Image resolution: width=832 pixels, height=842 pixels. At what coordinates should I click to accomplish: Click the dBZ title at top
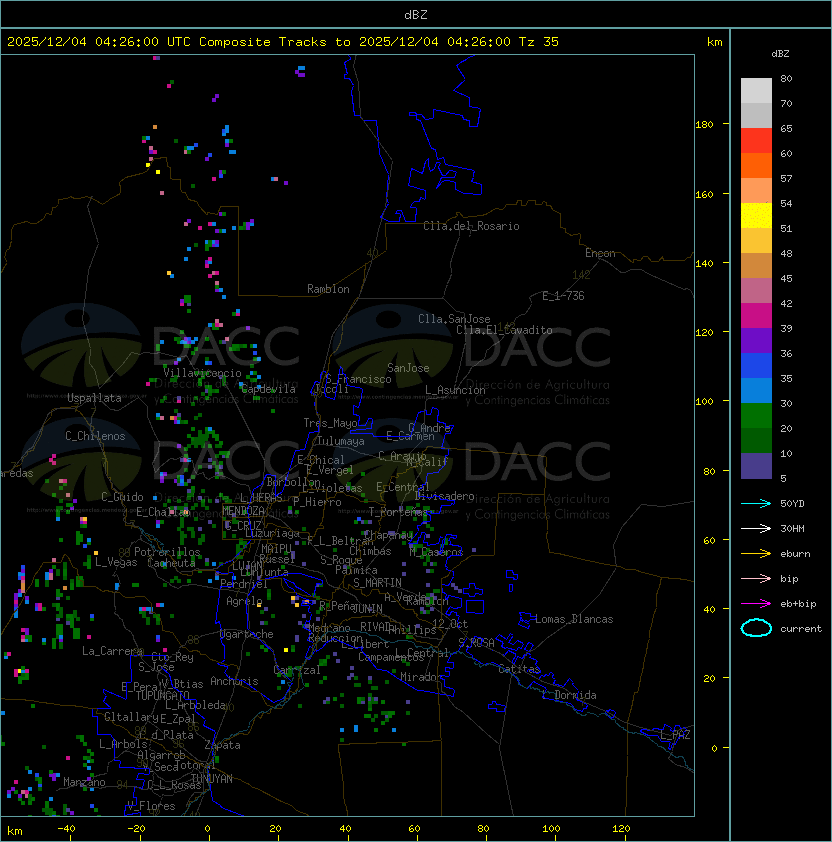415,14
